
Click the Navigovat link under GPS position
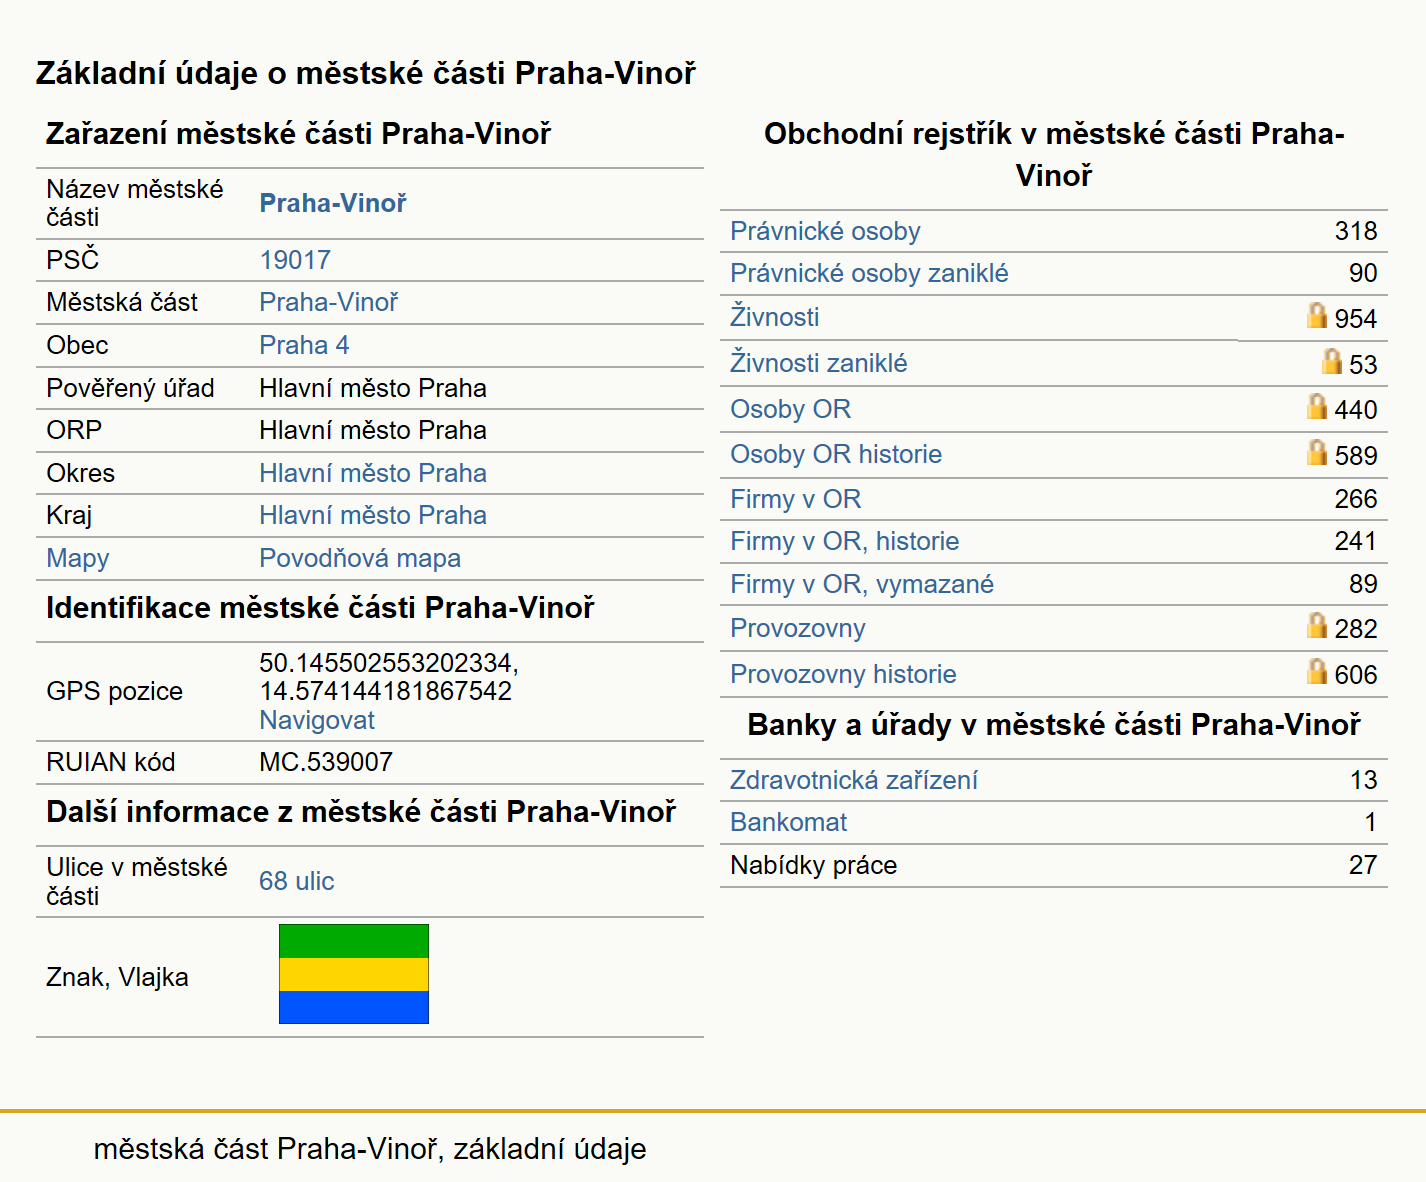click(317, 720)
